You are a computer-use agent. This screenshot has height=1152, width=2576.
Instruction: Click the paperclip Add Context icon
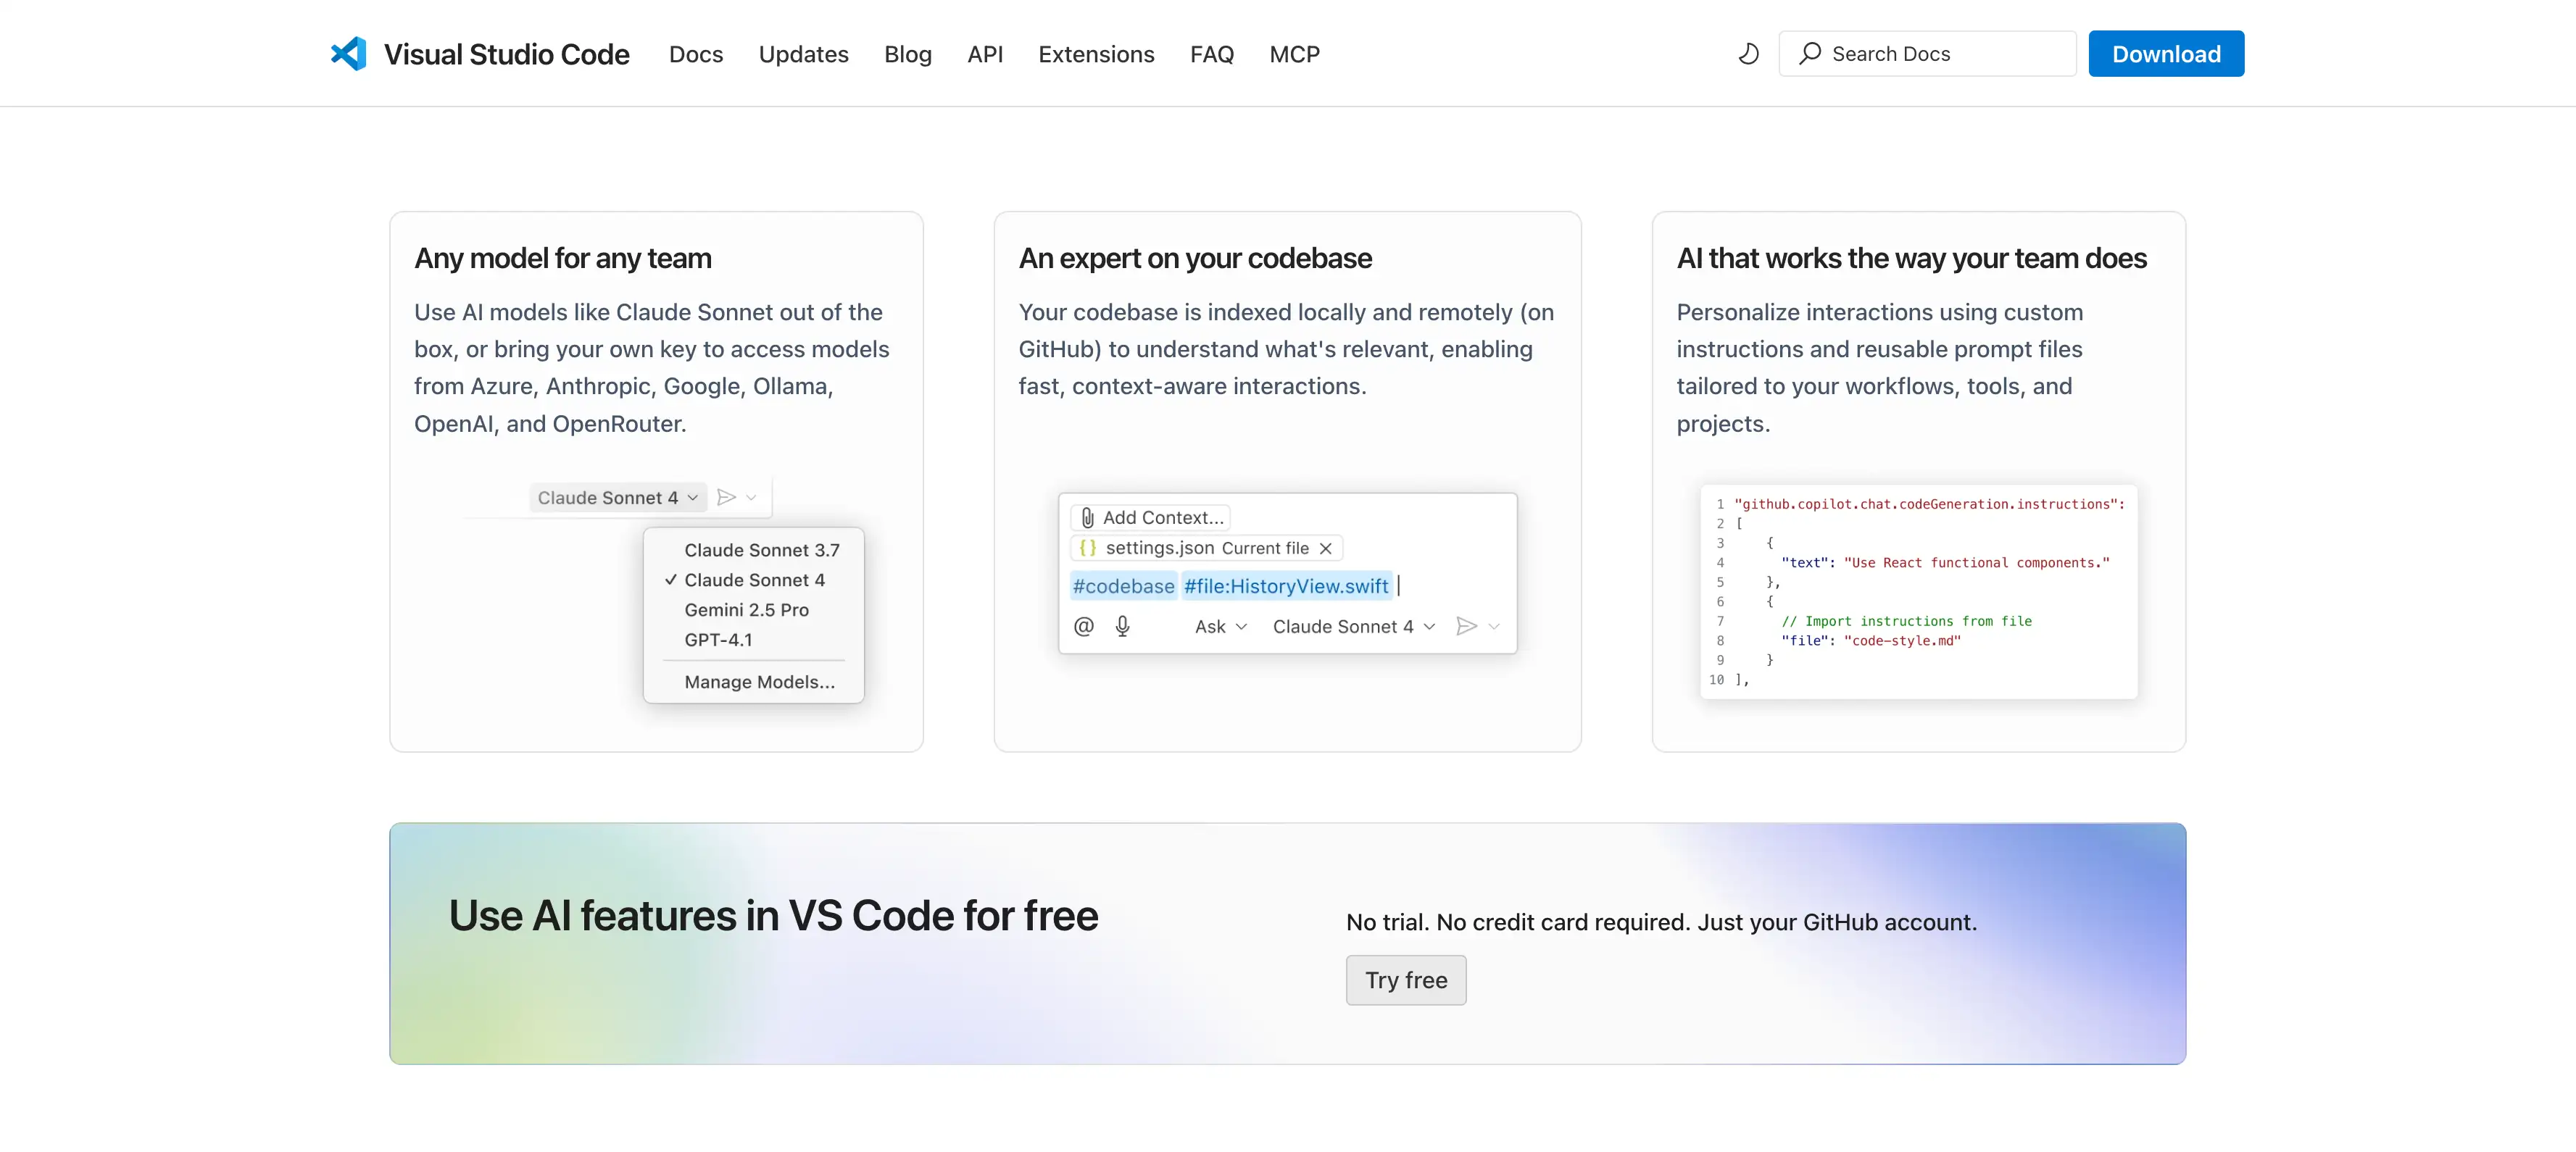coord(1087,517)
